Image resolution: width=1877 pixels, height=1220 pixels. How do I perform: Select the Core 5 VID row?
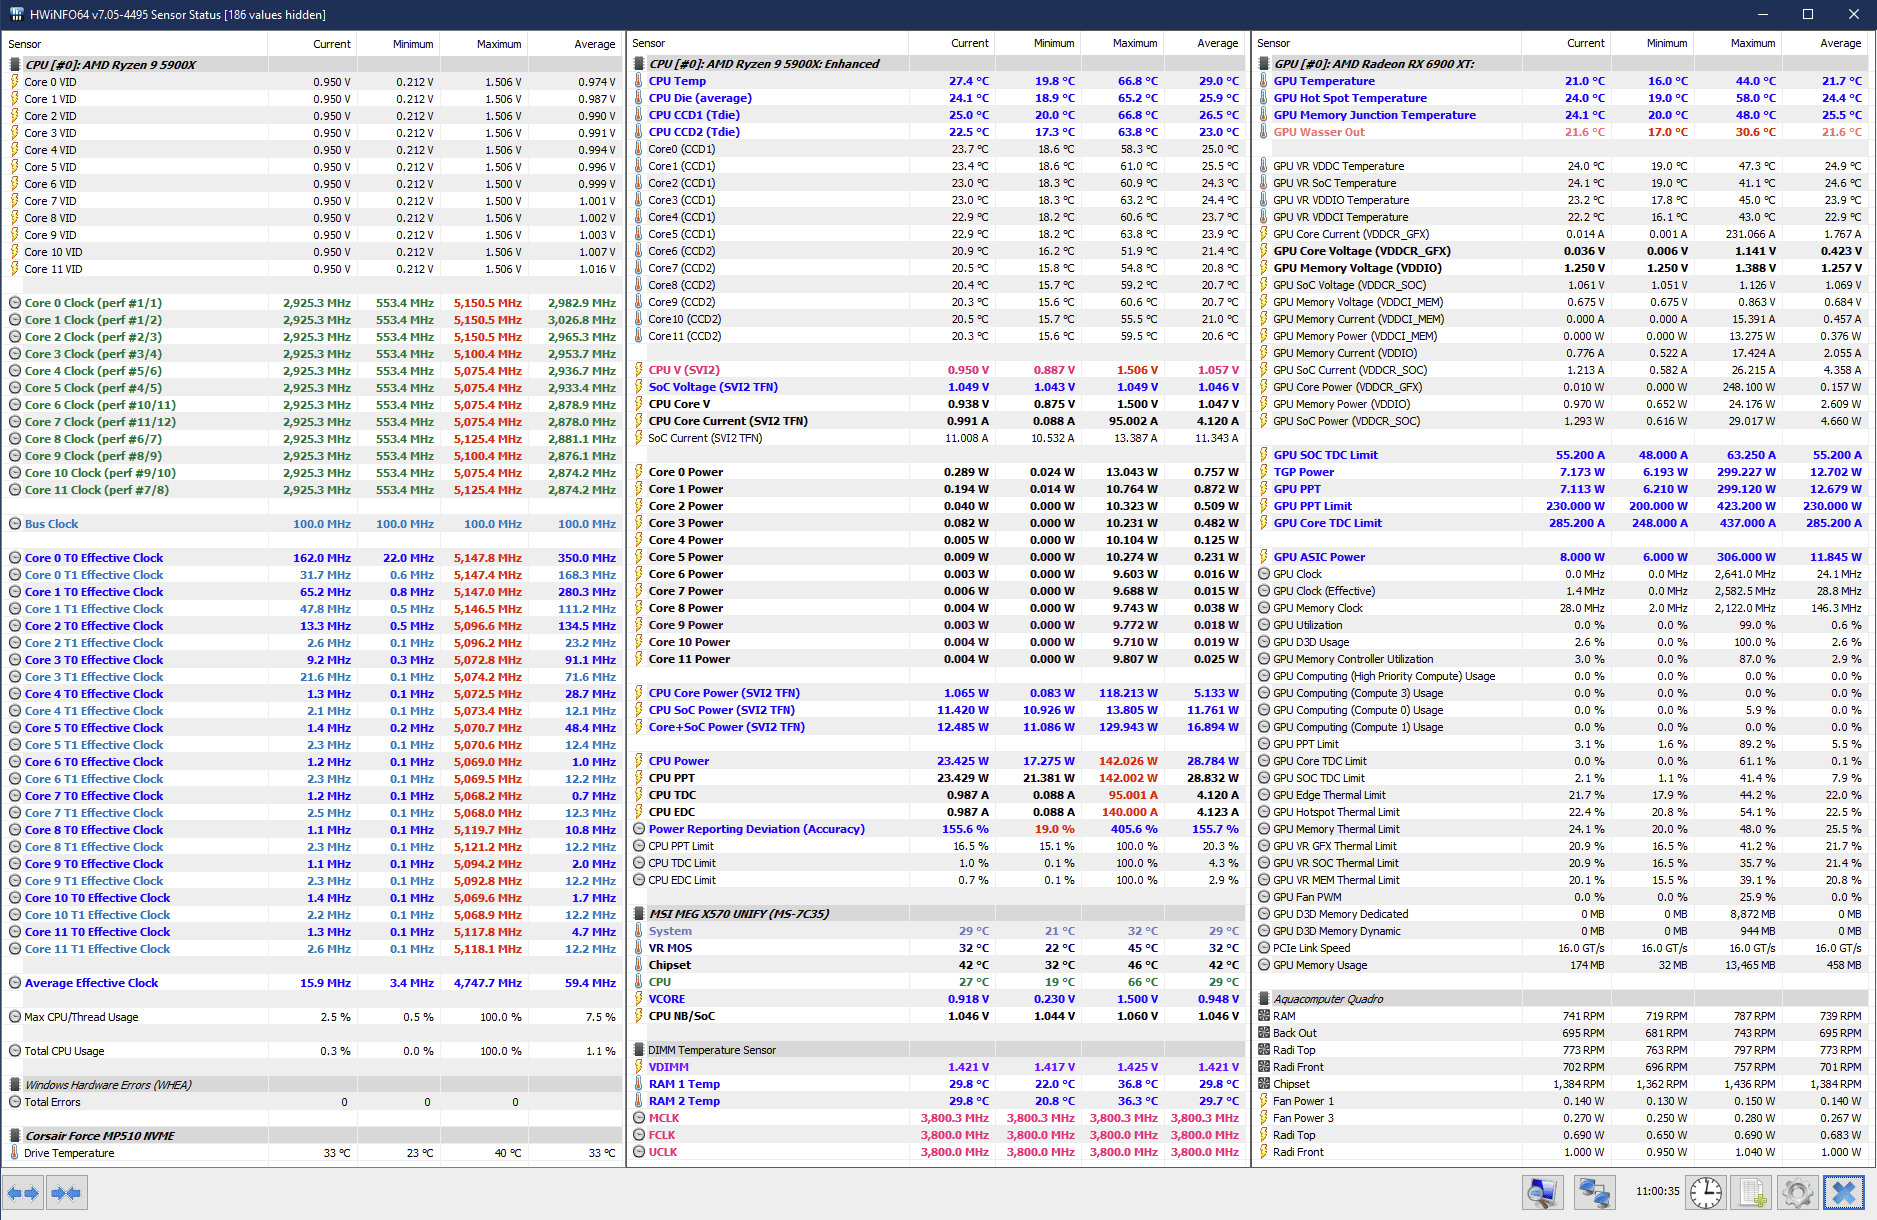point(314,167)
